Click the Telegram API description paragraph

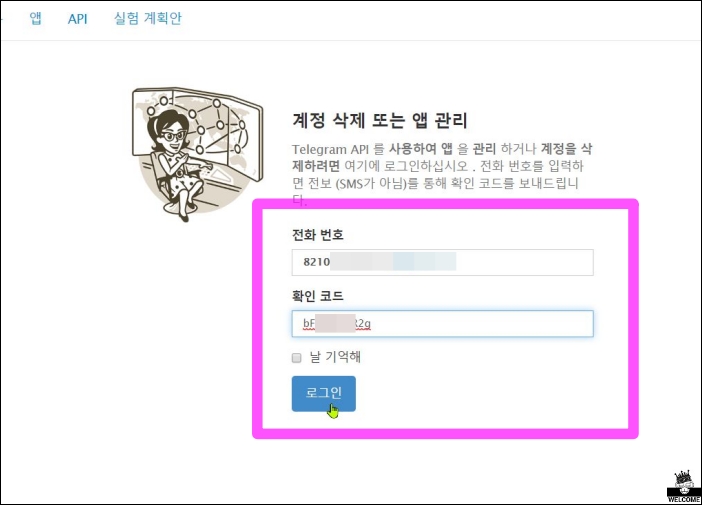tap(442, 174)
